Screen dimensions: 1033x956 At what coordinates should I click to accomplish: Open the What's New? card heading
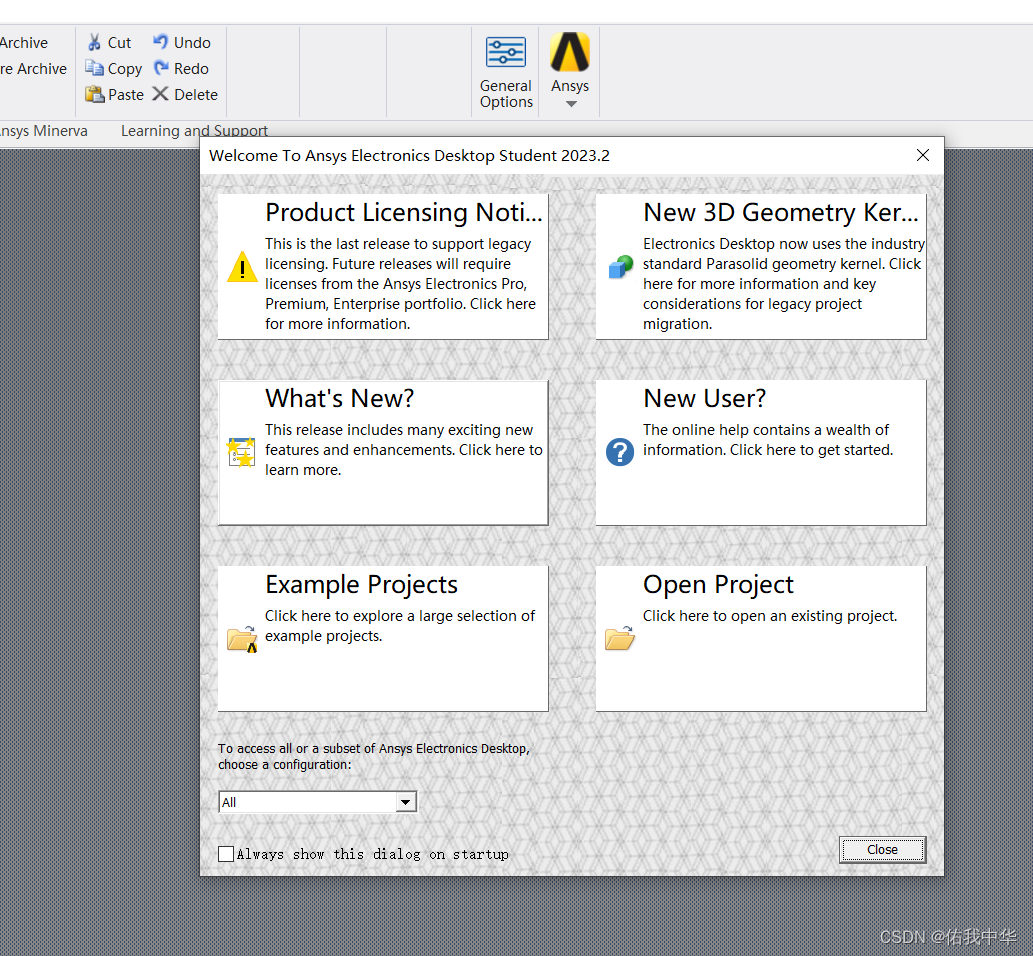(x=340, y=398)
